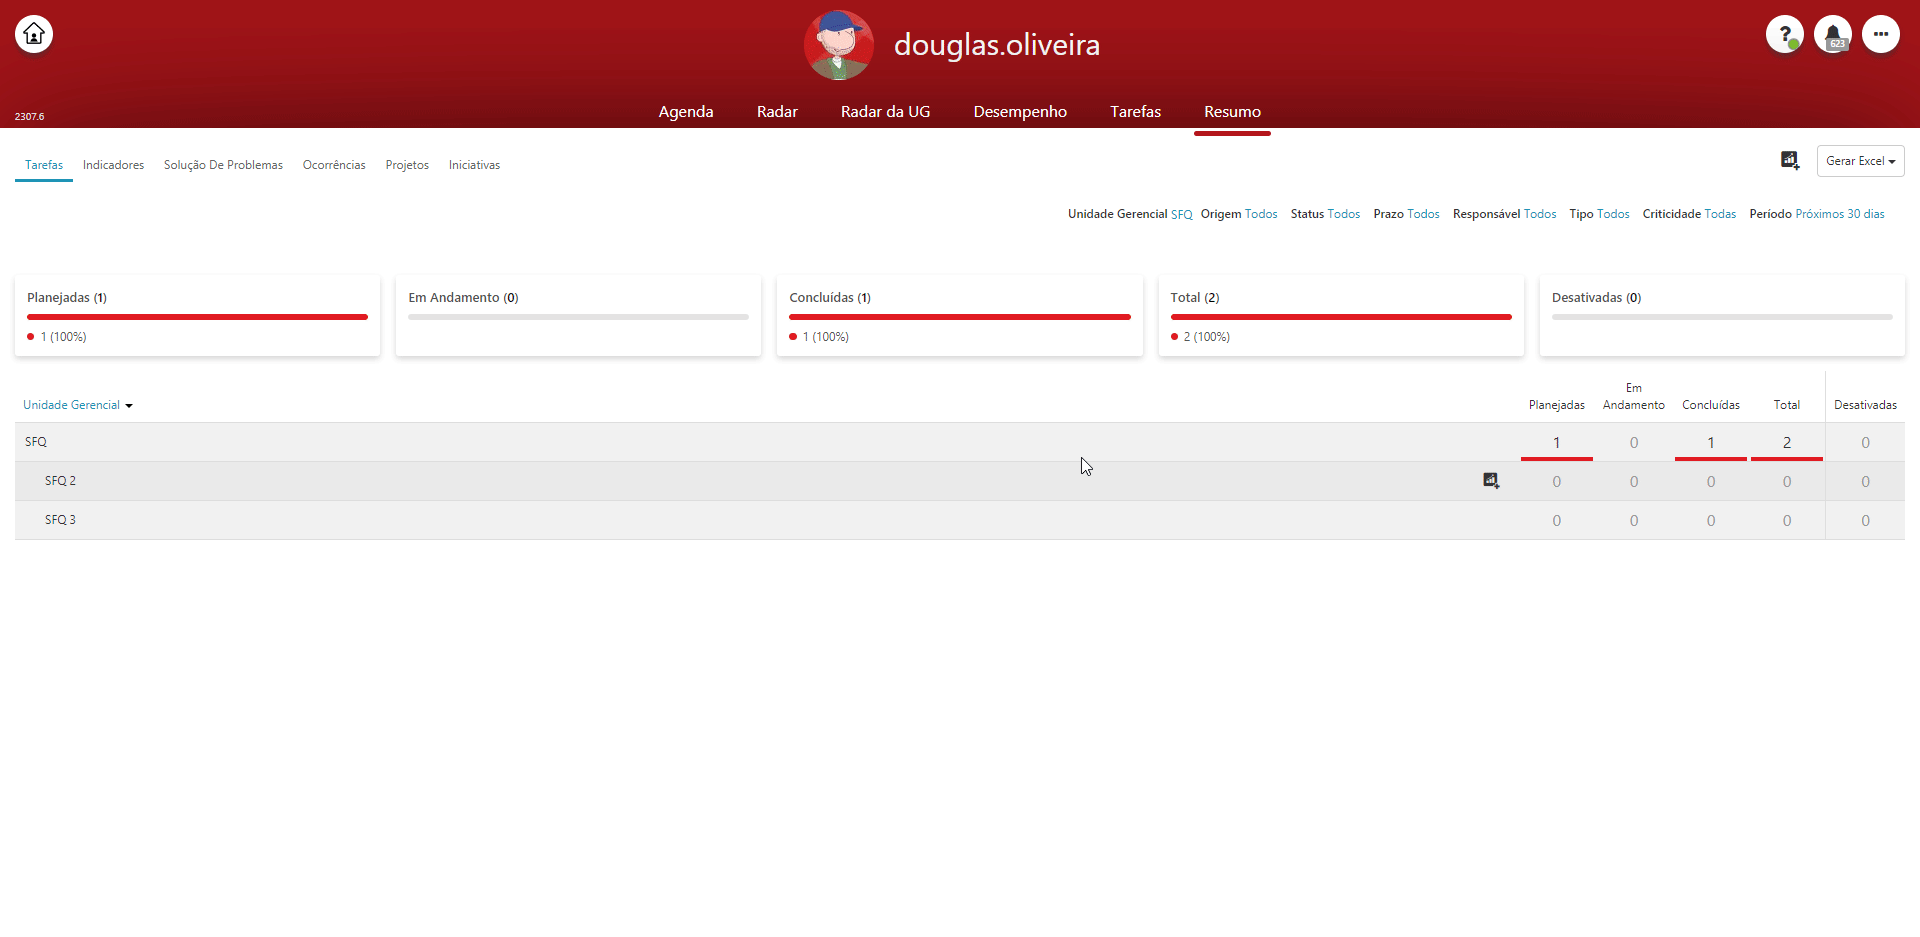
Task: Click the 2307.6 version label
Action: (29, 117)
